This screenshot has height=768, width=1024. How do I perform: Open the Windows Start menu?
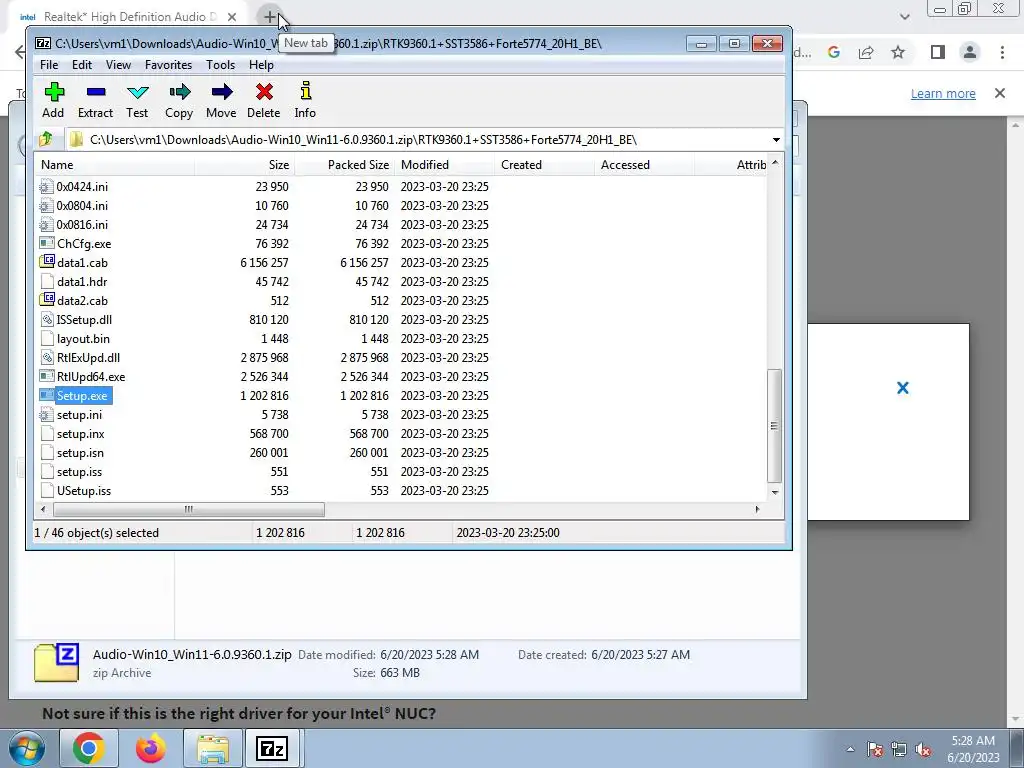pyautogui.click(x=27, y=748)
